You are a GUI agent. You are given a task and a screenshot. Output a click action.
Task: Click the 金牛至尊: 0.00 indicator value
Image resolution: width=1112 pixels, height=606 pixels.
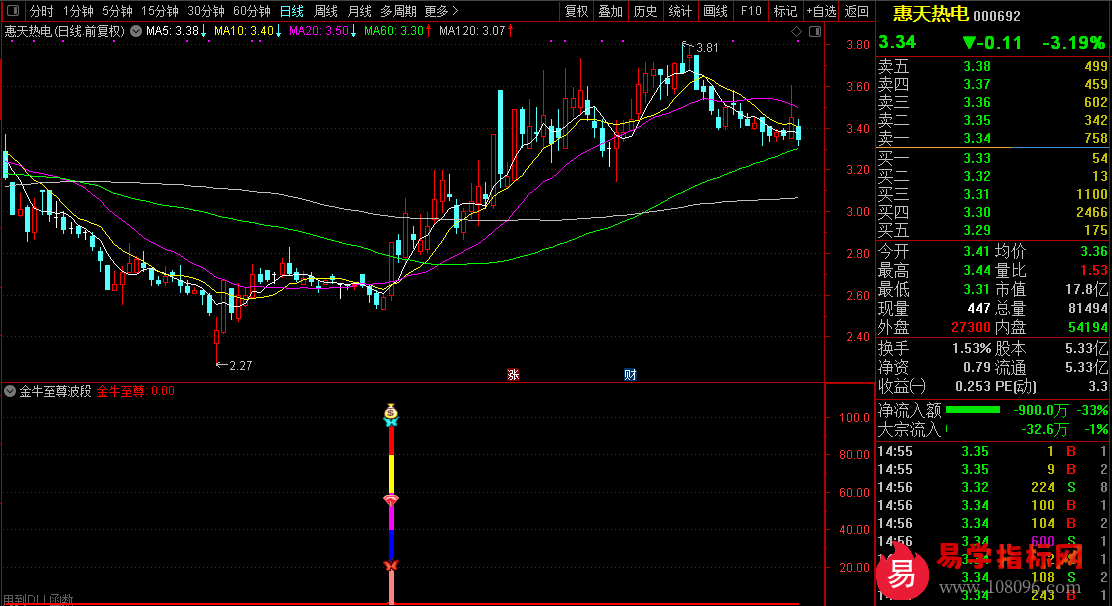click(135, 391)
